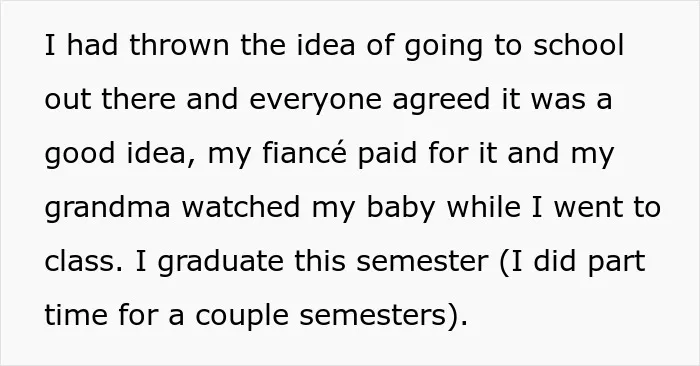The height and width of the screenshot is (366, 700).
Task: Select the word "school" in the paragraph
Action: click(579, 45)
